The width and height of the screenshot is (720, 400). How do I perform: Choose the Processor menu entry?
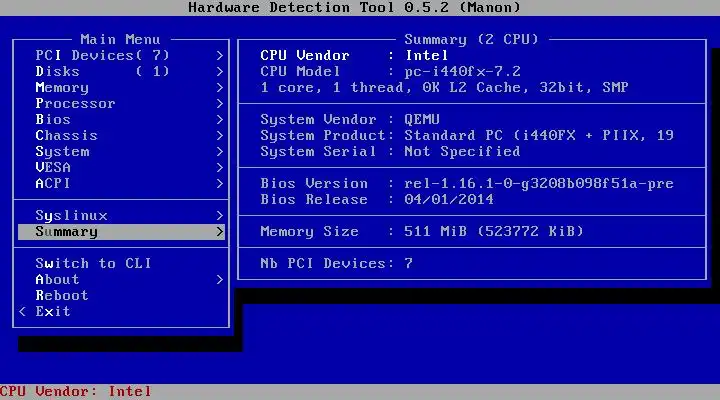pyautogui.click(x=121, y=104)
